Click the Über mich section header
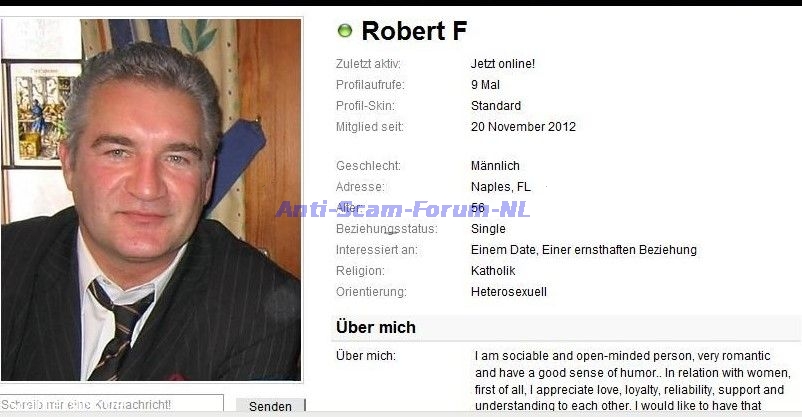This screenshot has width=802, height=417. tap(376, 327)
